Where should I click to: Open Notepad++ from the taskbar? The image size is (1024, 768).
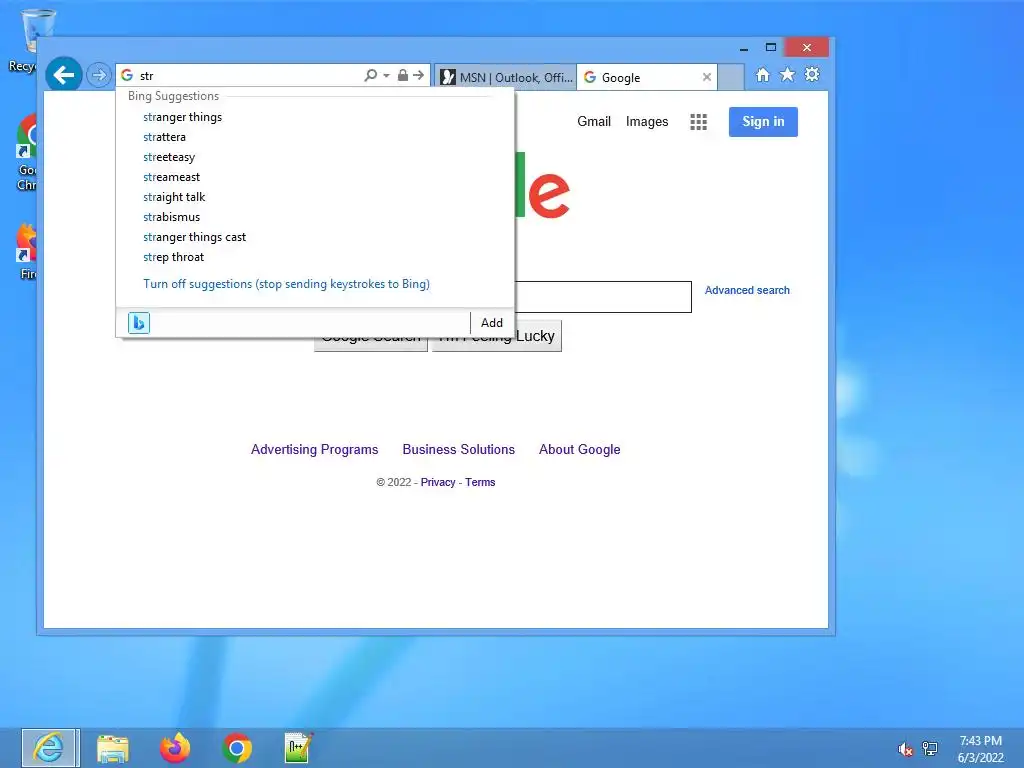tap(298, 748)
